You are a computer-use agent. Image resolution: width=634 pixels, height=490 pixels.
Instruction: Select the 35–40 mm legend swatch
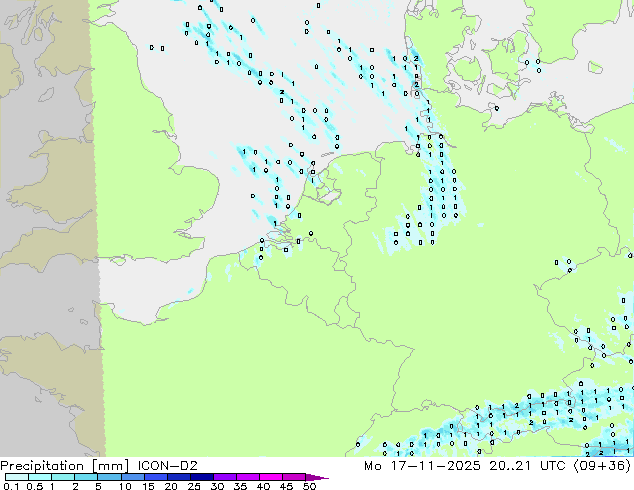click(247, 477)
